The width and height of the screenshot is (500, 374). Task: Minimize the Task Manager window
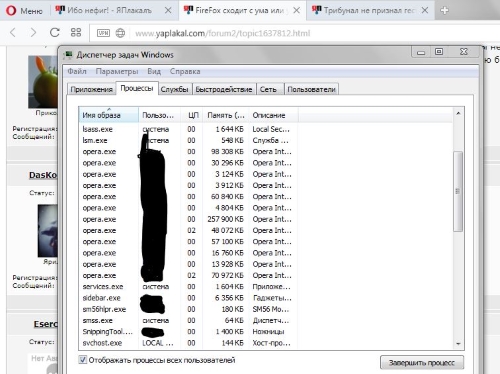(x=421, y=52)
